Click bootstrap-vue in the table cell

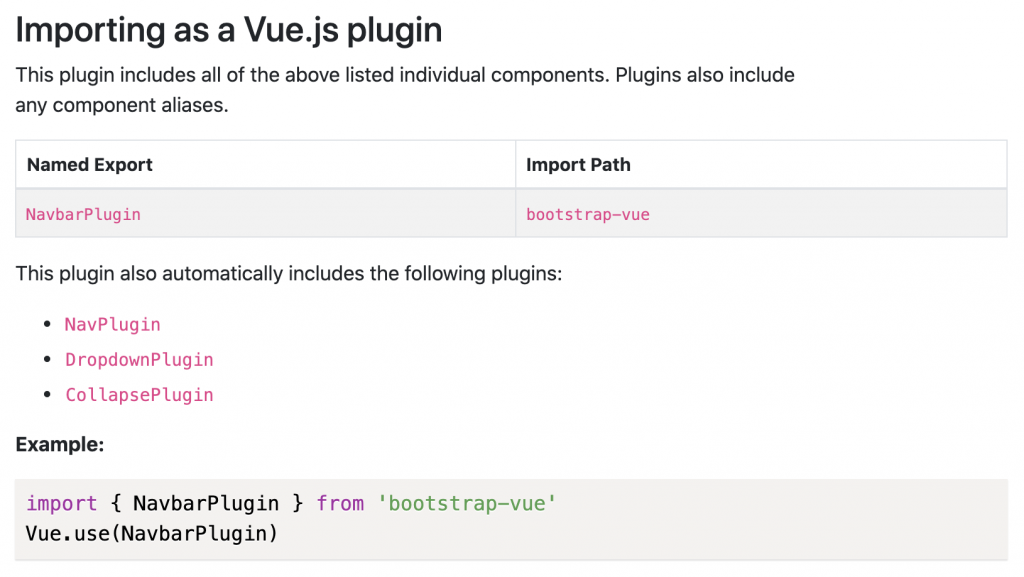(588, 214)
